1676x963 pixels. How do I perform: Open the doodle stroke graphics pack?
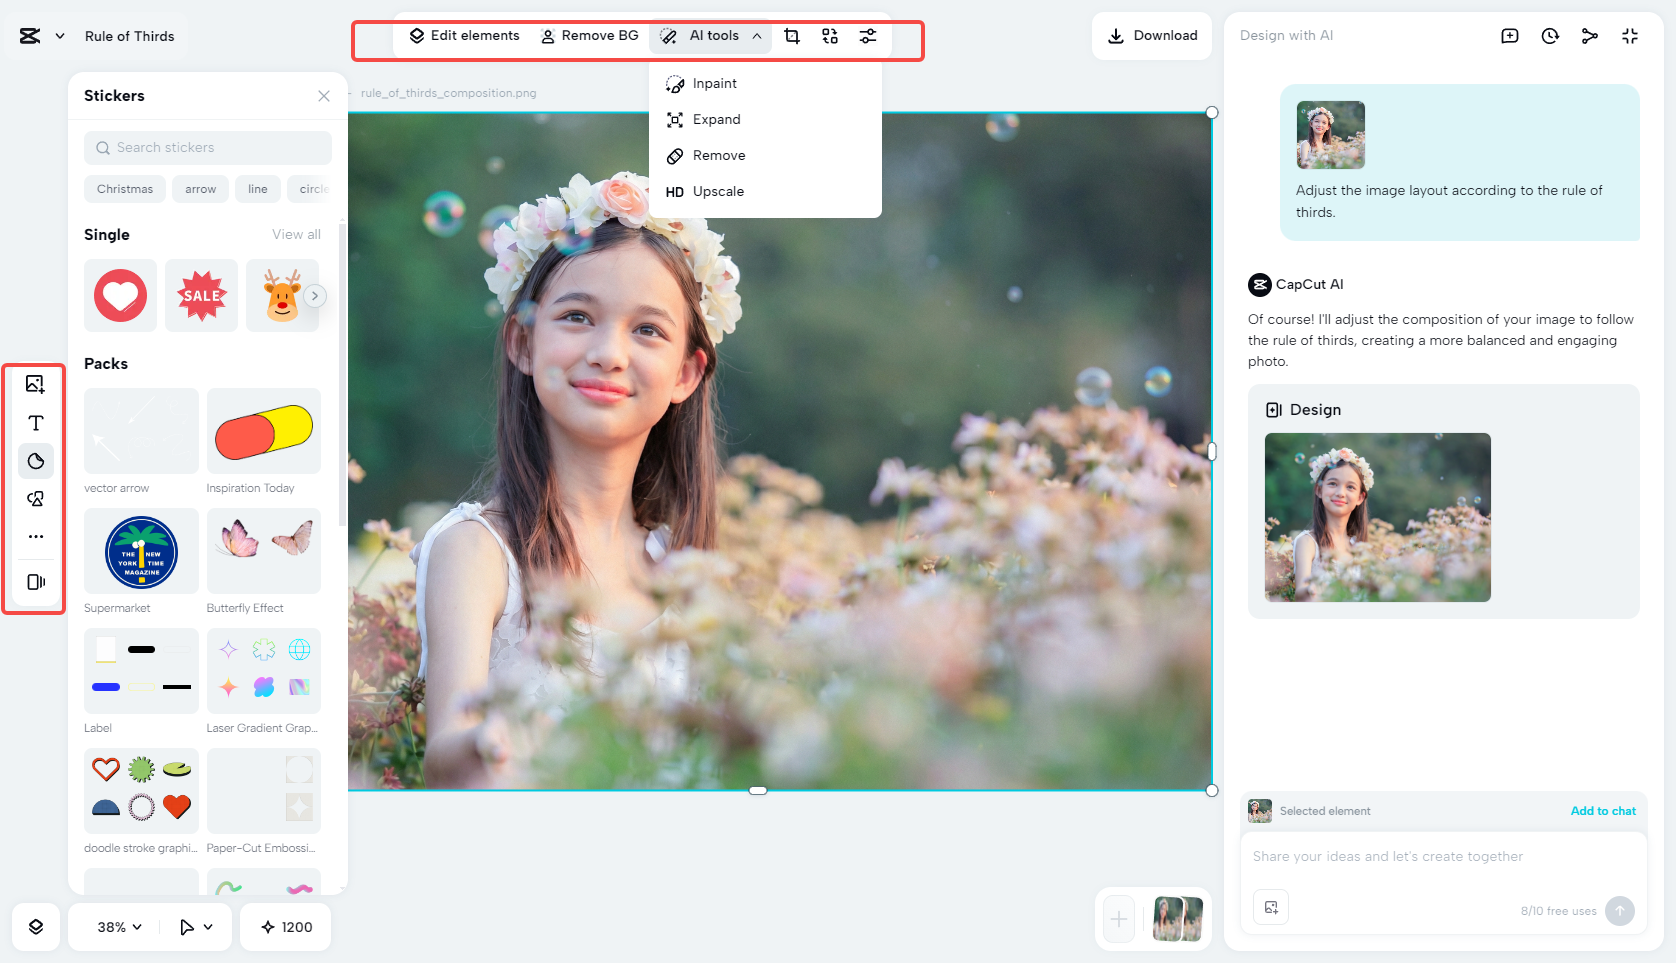(x=141, y=791)
